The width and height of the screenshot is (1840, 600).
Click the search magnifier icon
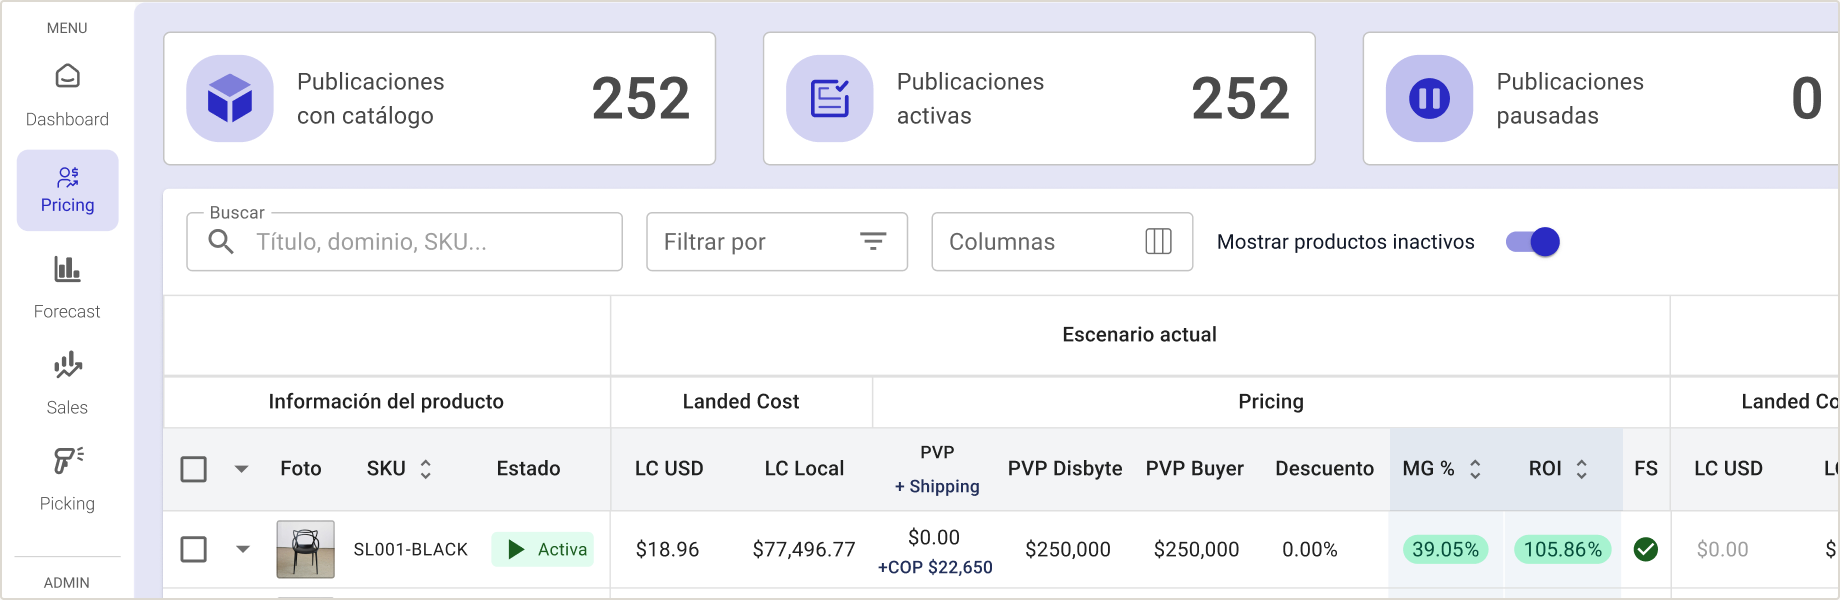221,242
